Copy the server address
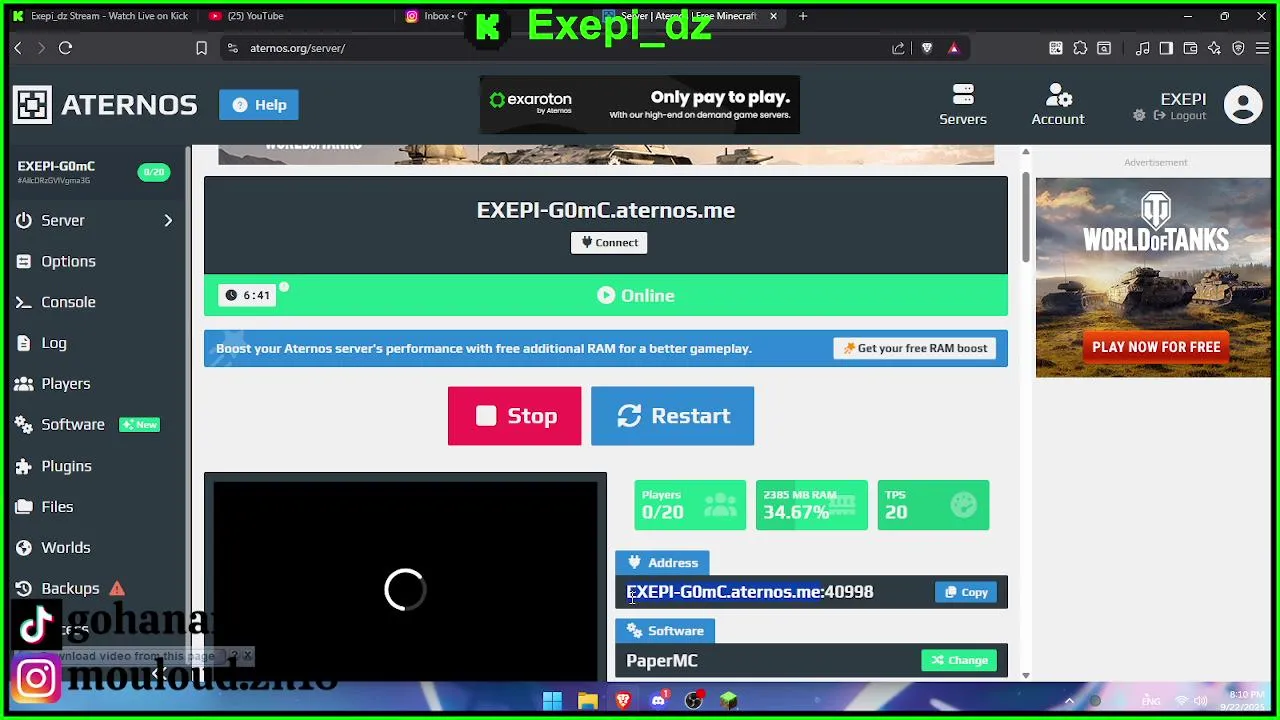Screen dimensions: 1280x720 [966, 592]
